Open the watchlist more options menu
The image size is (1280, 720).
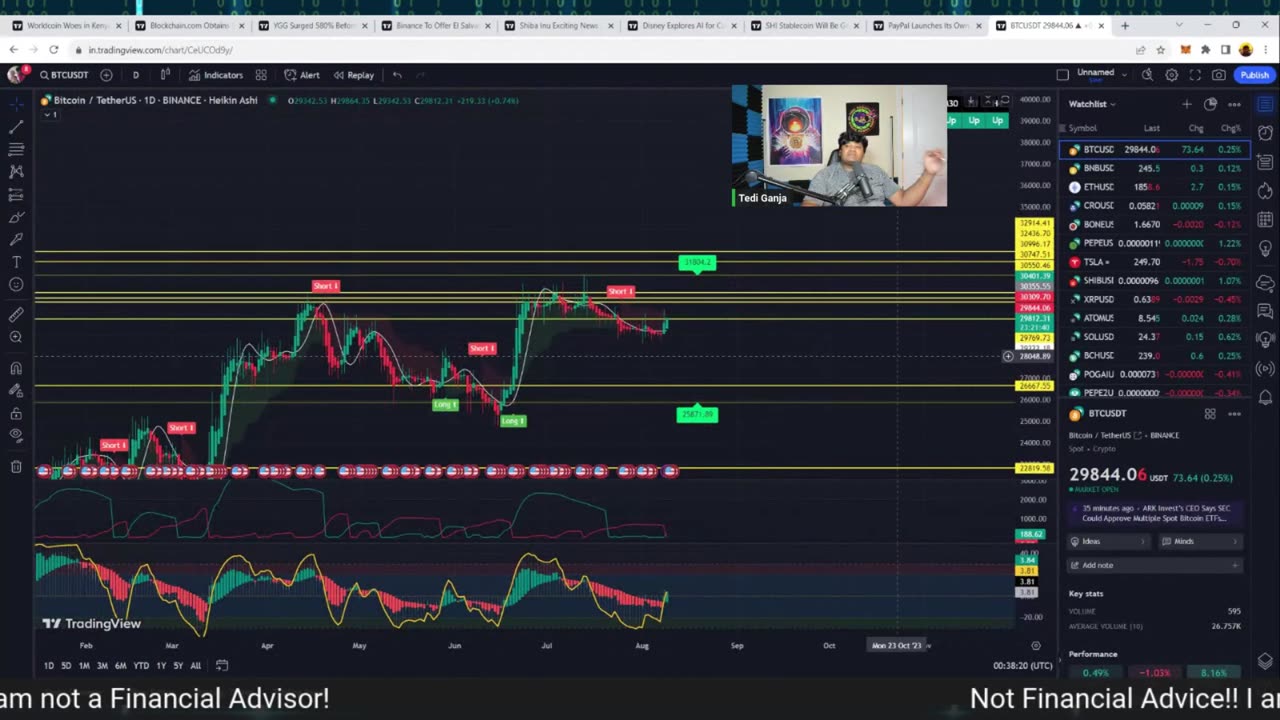pos(1234,104)
